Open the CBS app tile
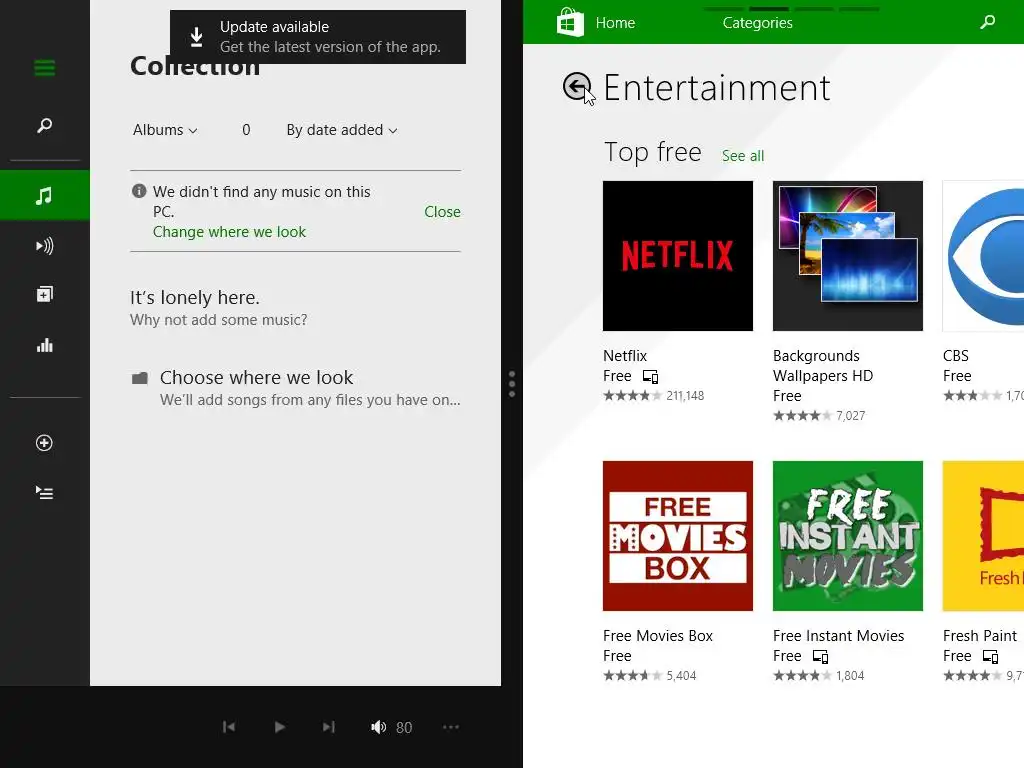The width and height of the screenshot is (1024, 768). point(983,256)
